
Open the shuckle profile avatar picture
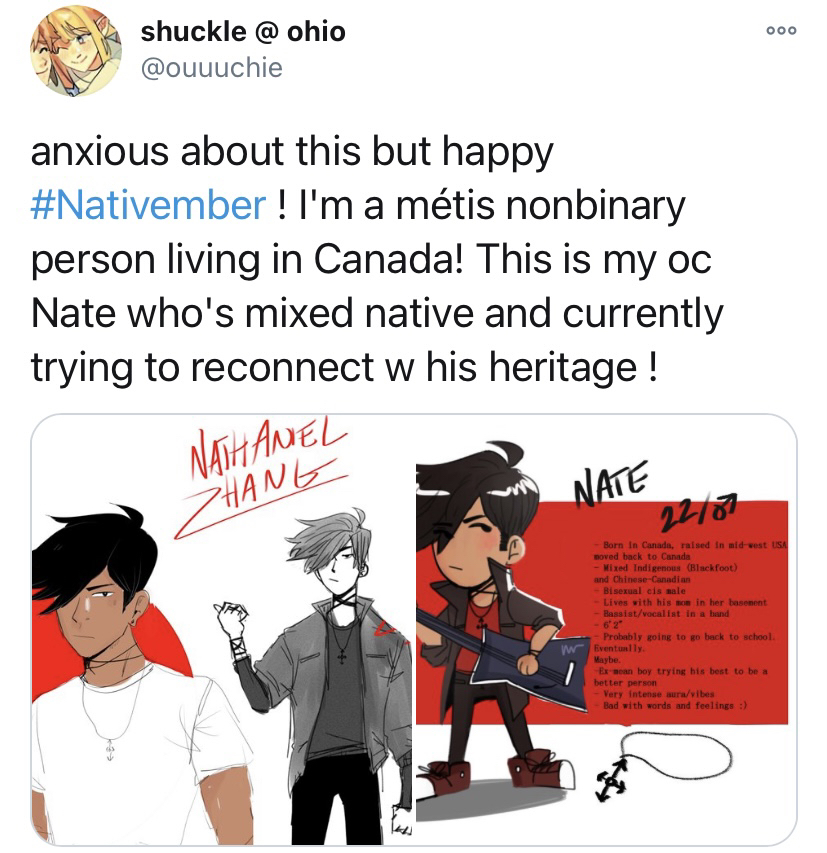76,51
